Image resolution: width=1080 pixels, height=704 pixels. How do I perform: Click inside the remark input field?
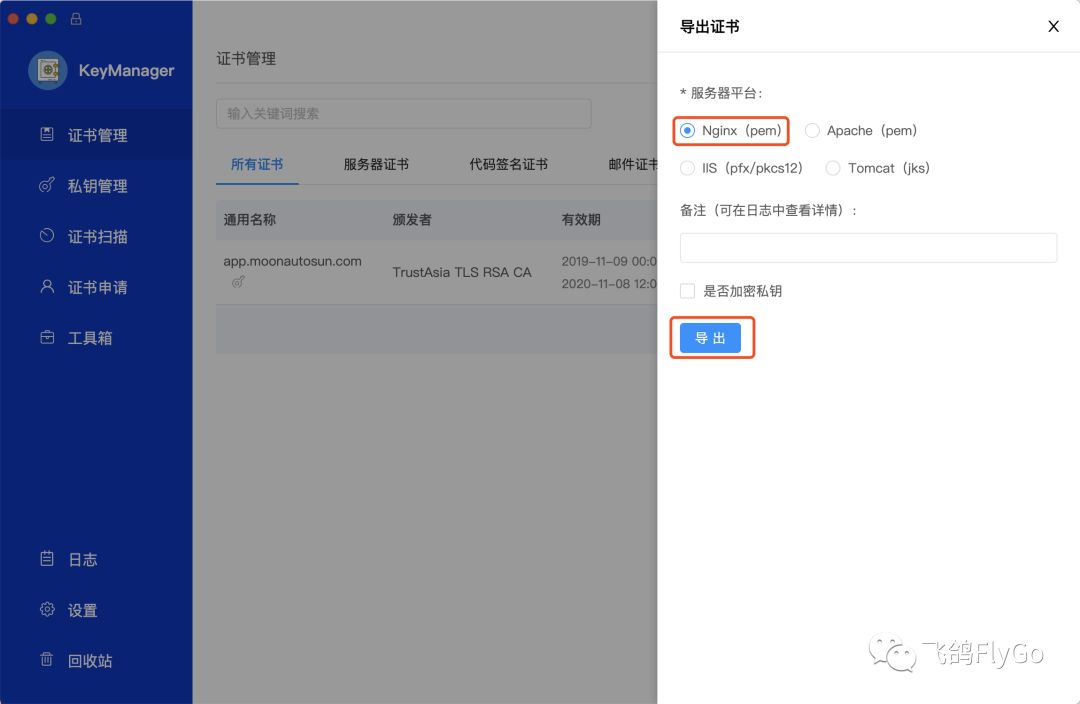click(x=868, y=247)
